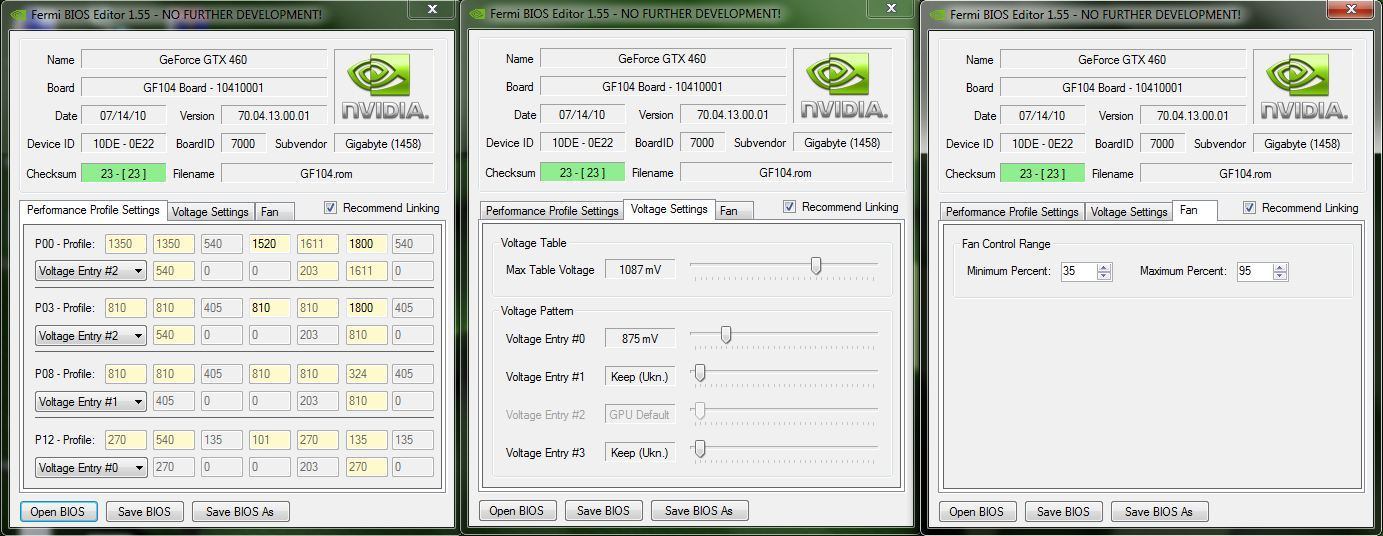
Task: Toggle Recommend Linking in the middle window
Action: (790, 207)
